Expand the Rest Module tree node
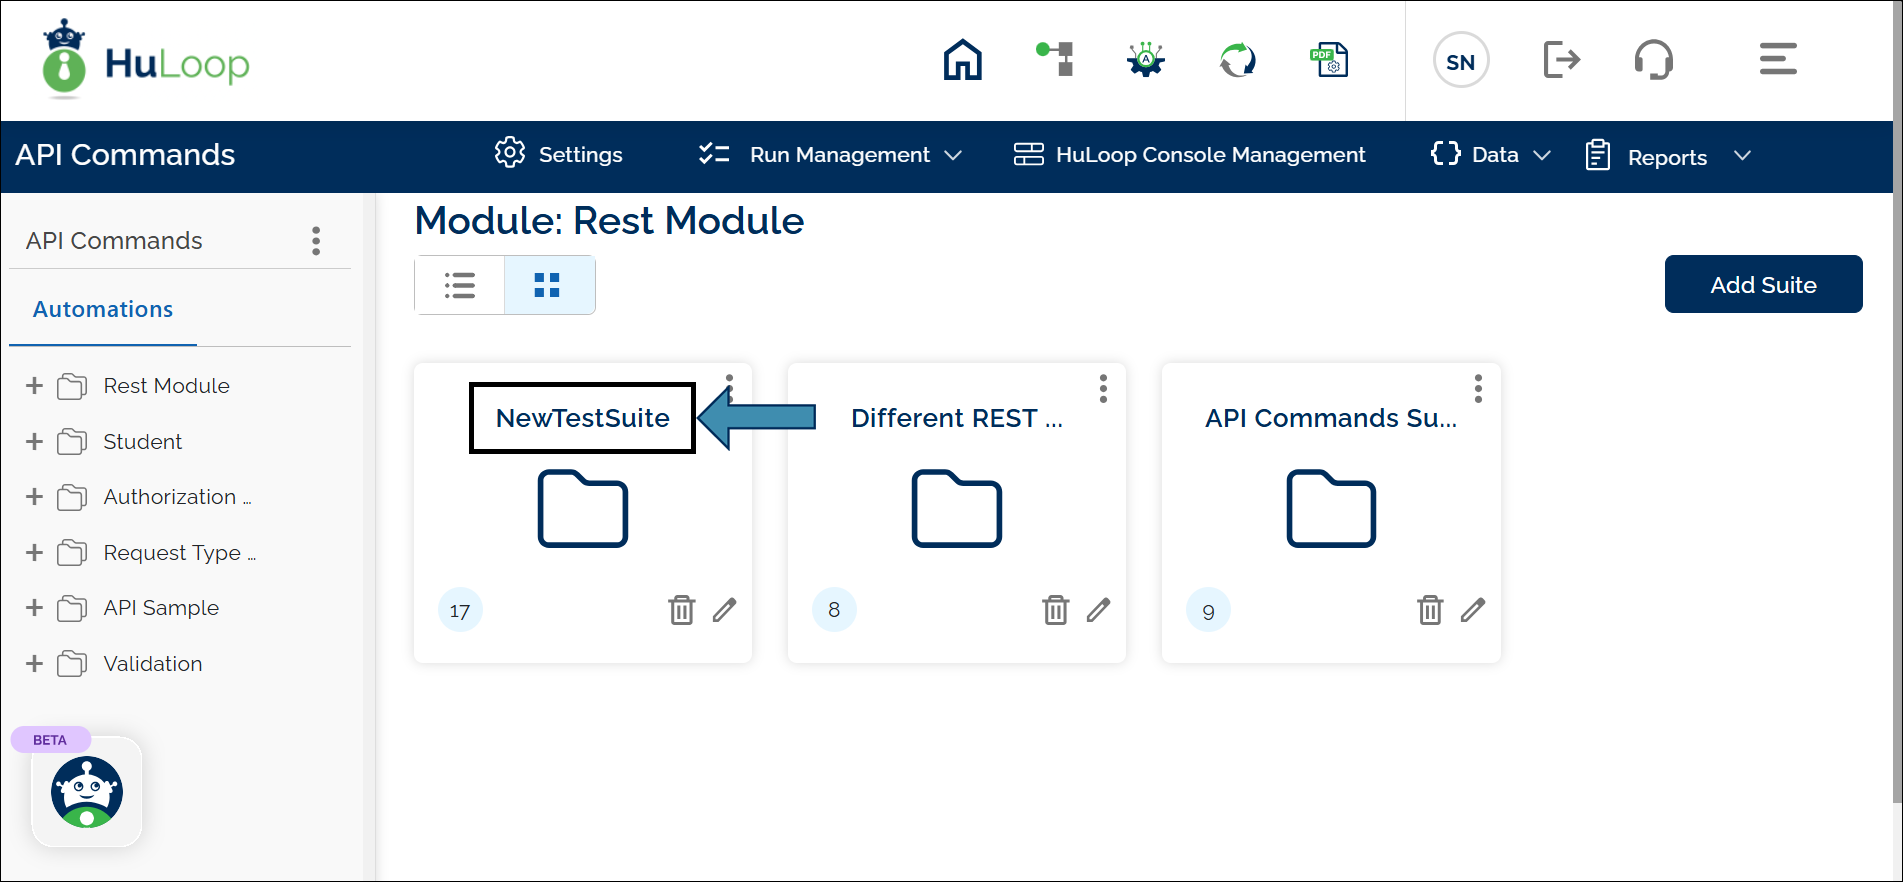1903x882 pixels. tap(34, 386)
